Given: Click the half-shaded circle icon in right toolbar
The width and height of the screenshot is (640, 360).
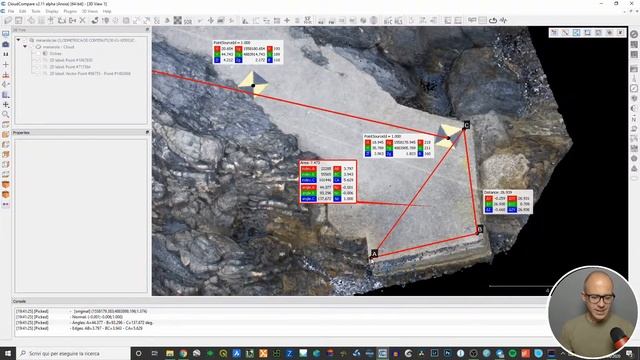Looking at the screenshot, I should (x=634, y=109).
